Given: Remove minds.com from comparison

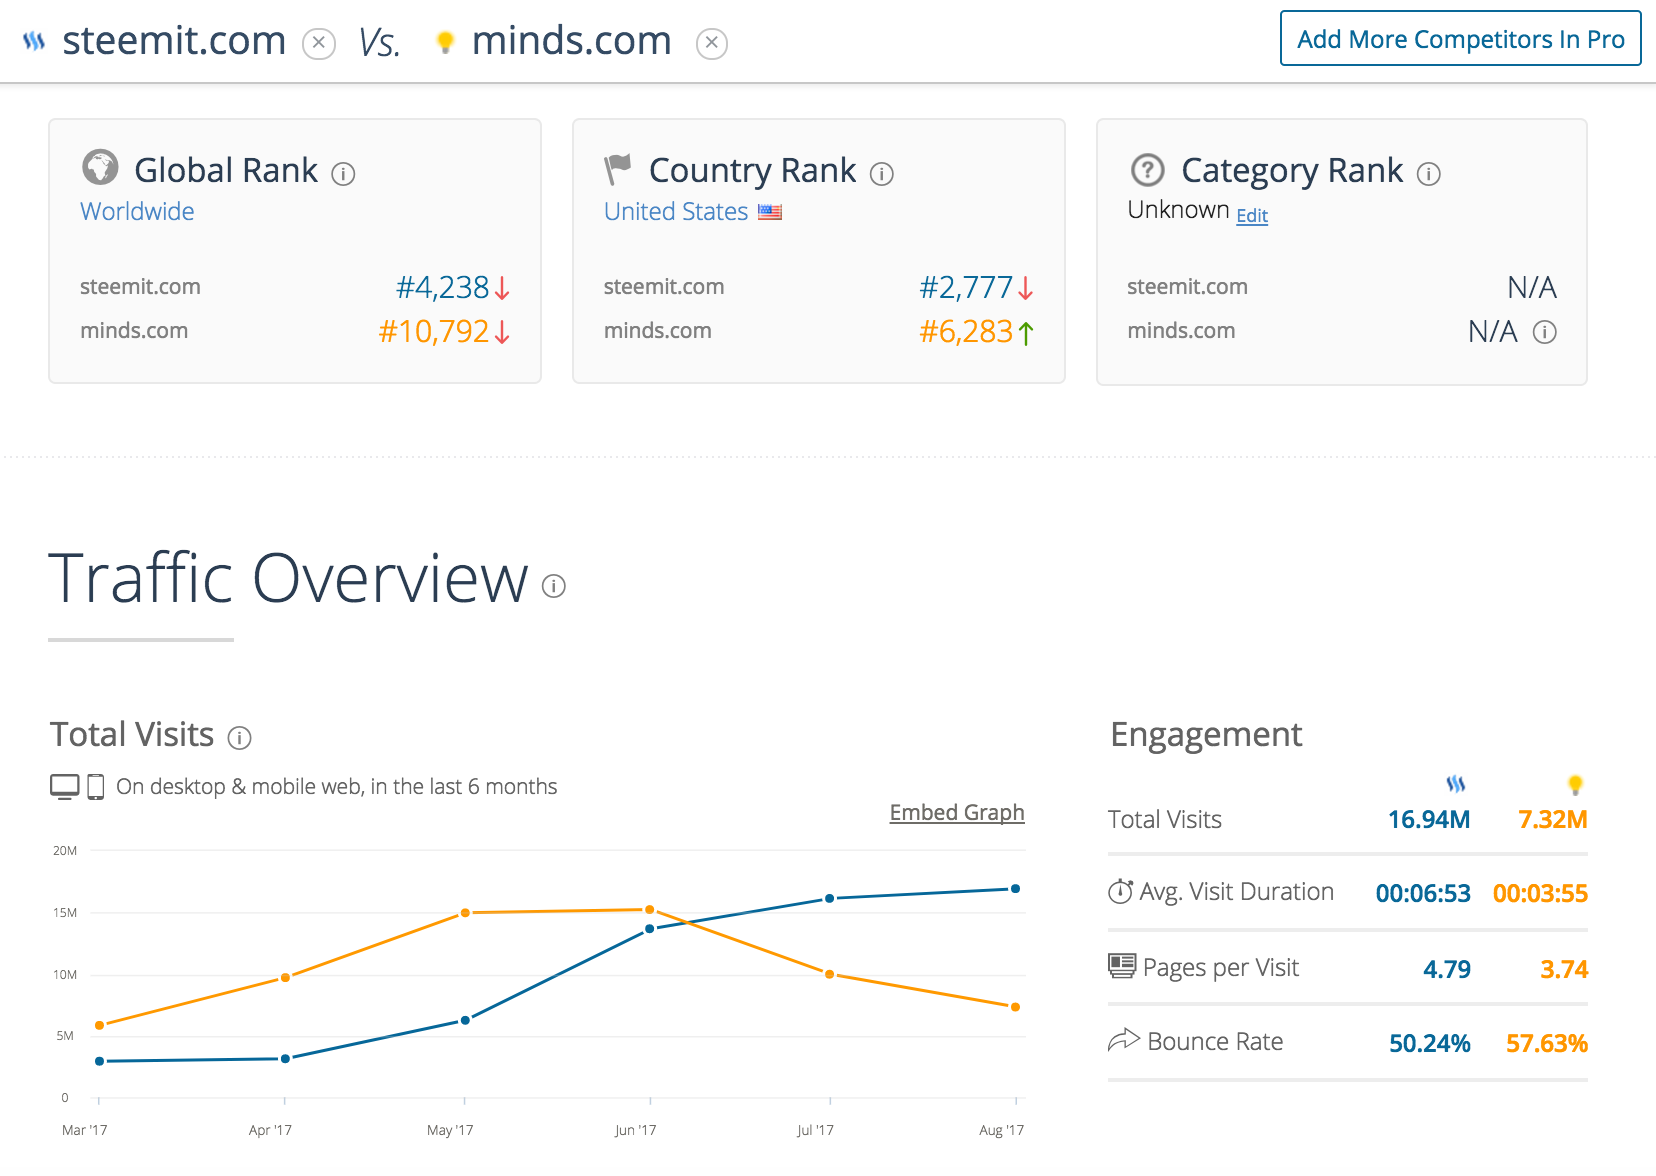Looking at the screenshot, I should click(x=711, y=43).
